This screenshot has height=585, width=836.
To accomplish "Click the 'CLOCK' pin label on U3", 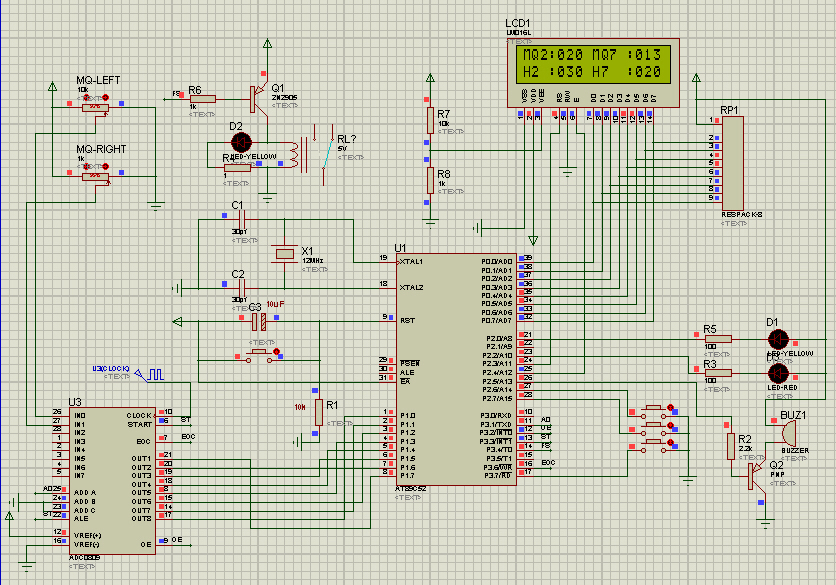I will click(x=139, y=415).
